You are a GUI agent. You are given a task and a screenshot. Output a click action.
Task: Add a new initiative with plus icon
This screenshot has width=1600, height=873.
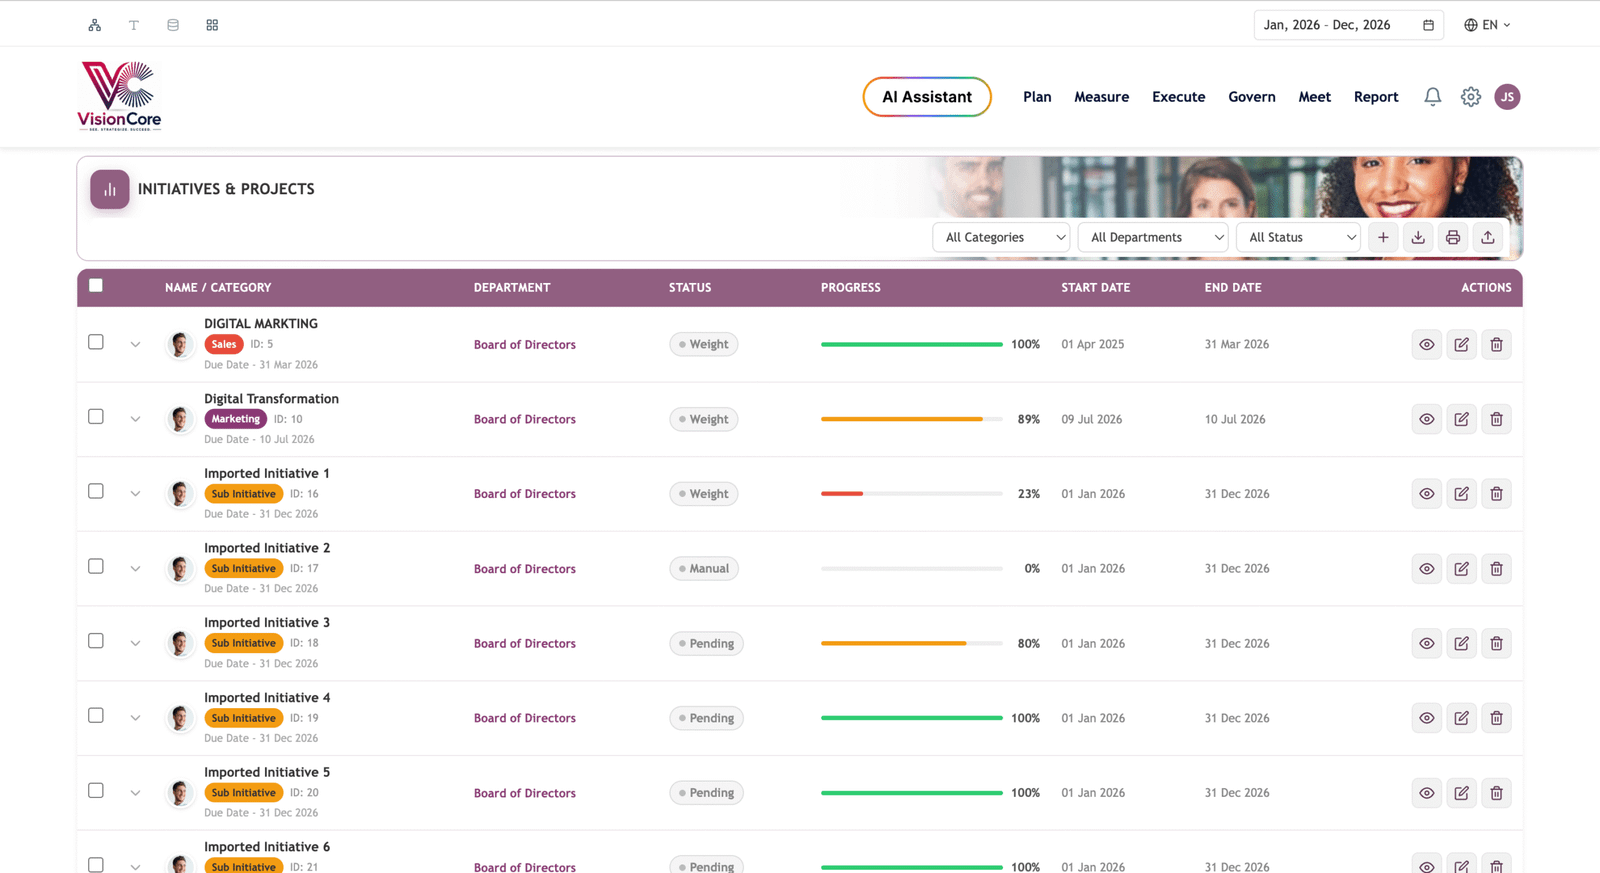tap(1383, 237)
